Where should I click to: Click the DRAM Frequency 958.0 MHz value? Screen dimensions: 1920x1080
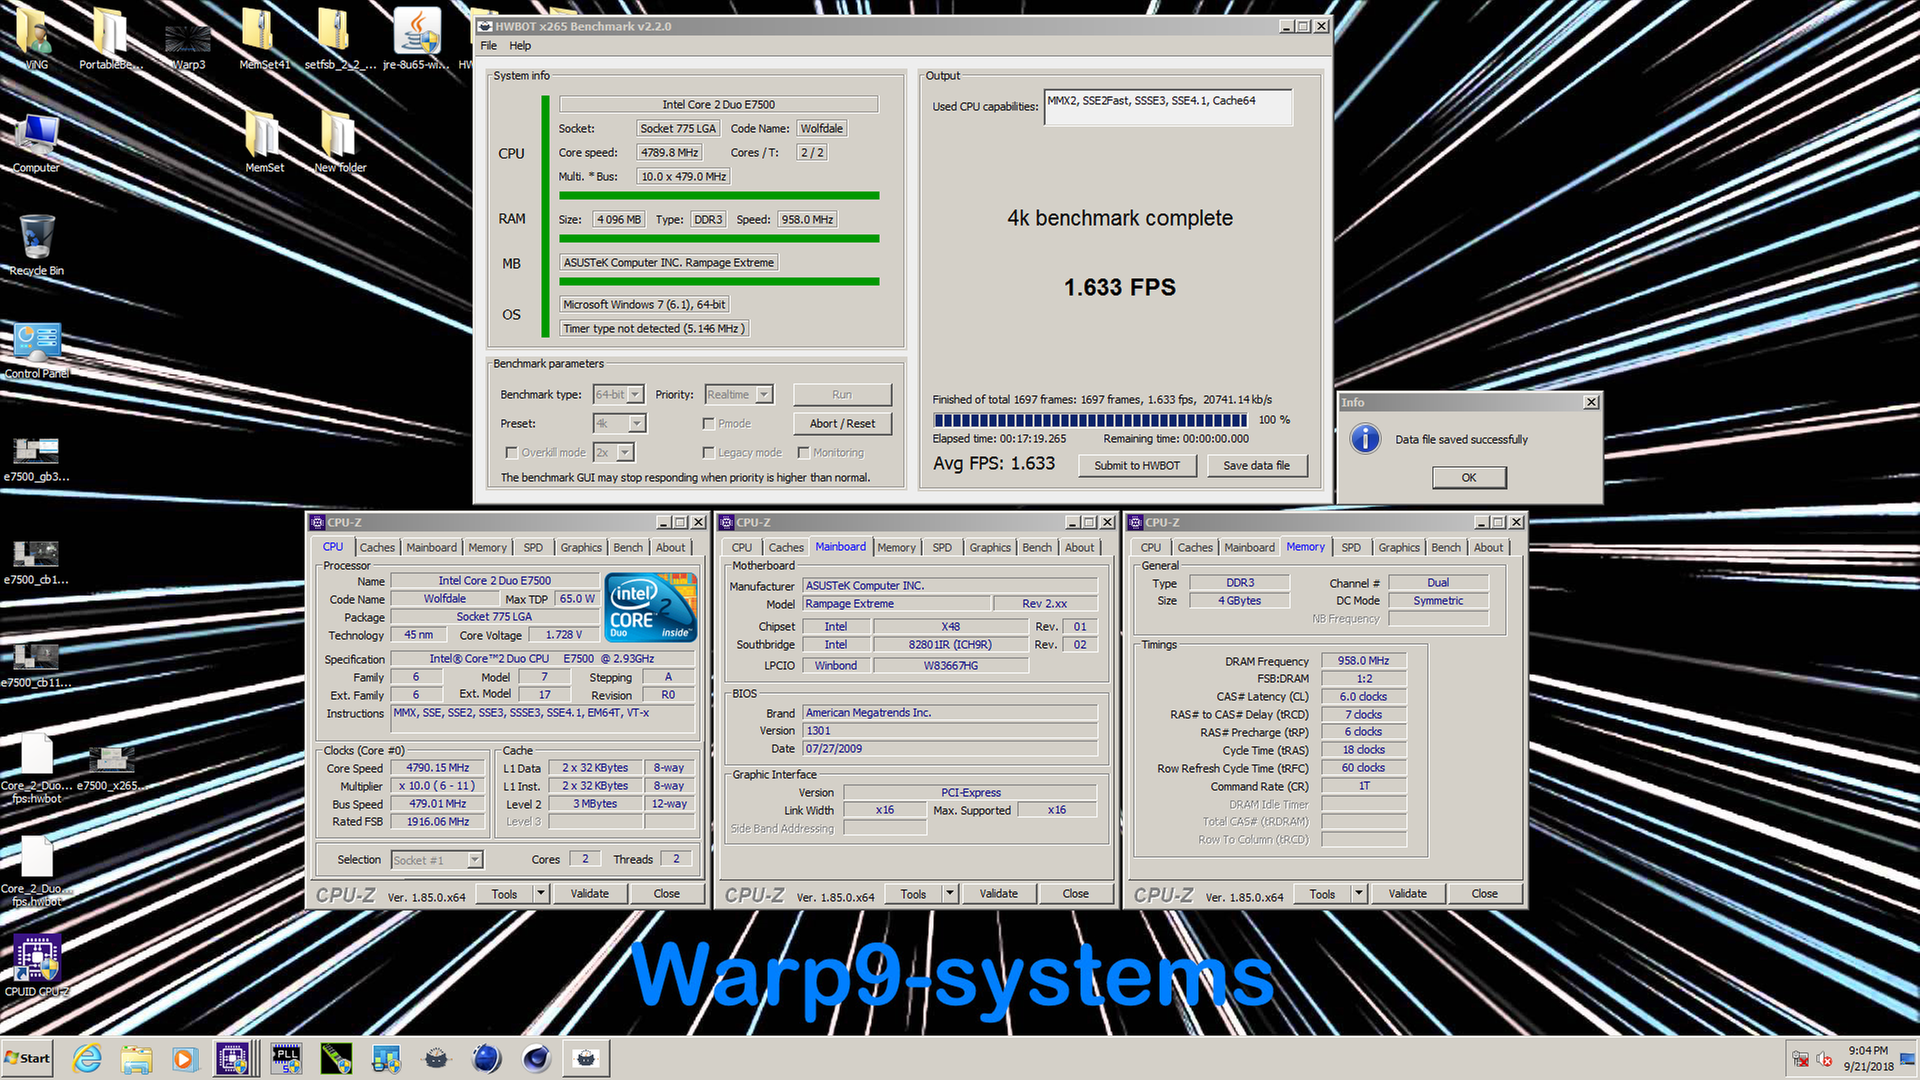(1364, 661)
